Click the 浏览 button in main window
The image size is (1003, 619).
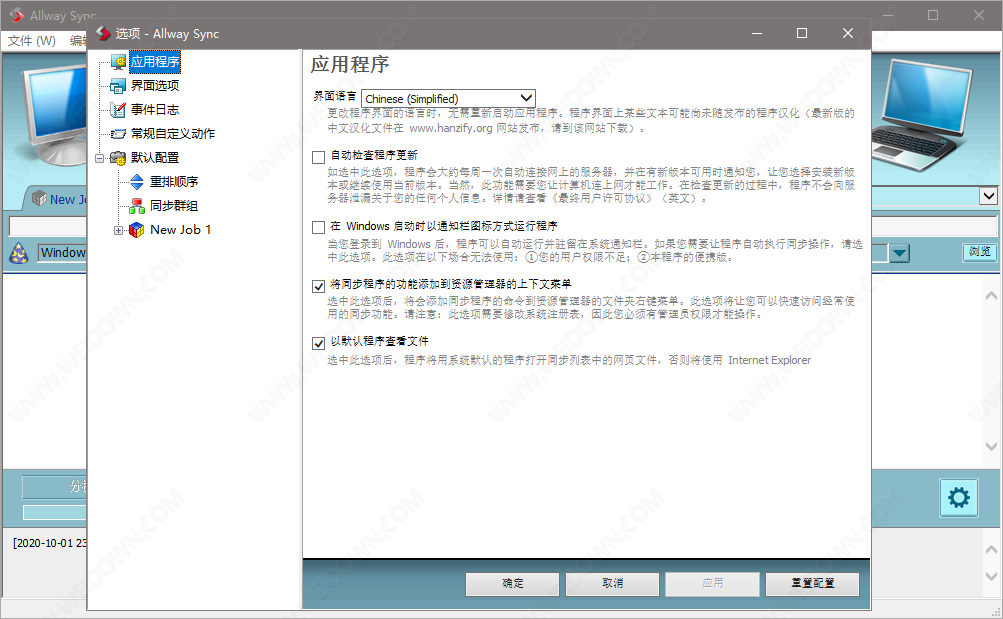pos(979,252)
